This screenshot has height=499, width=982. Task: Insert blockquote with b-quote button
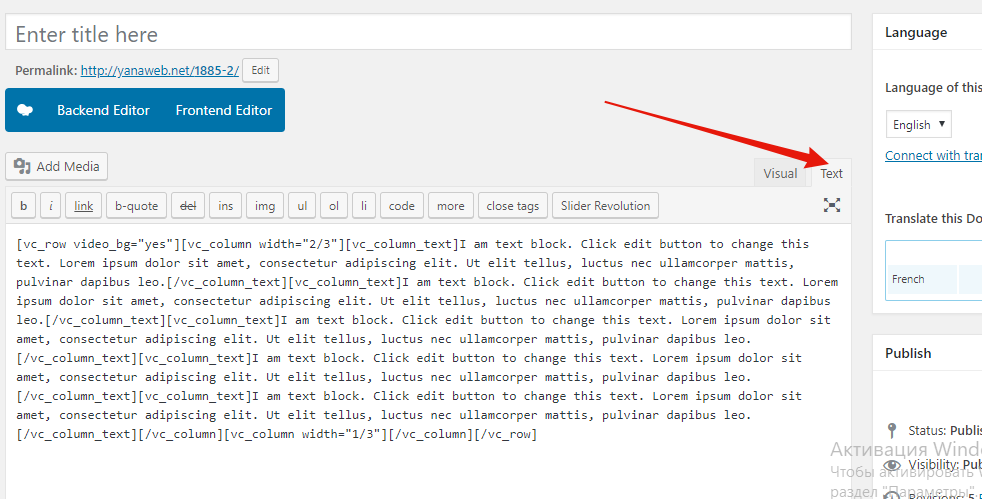(x=136, y=206)
